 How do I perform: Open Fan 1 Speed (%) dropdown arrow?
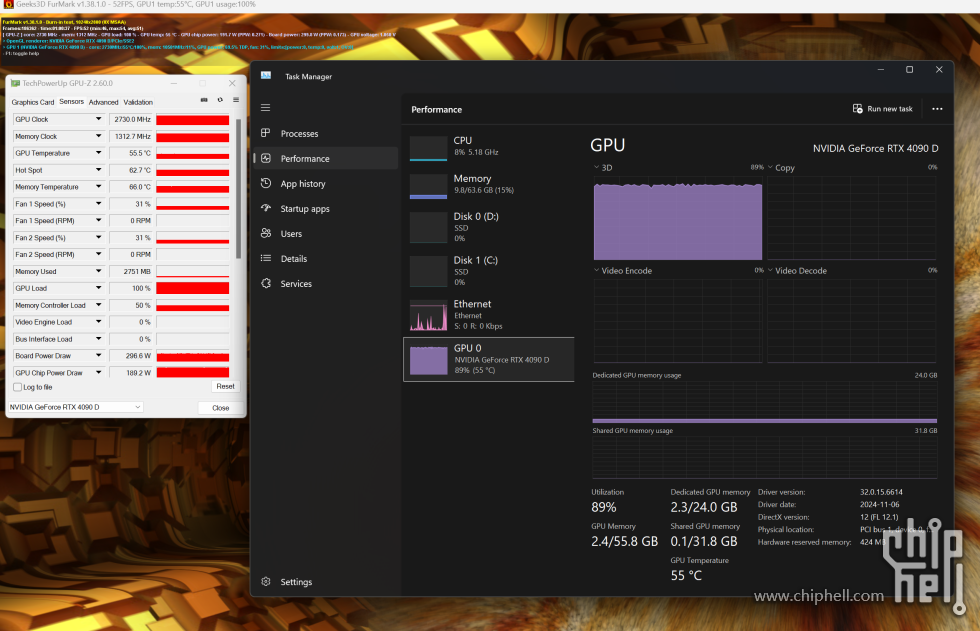[98, 203]
